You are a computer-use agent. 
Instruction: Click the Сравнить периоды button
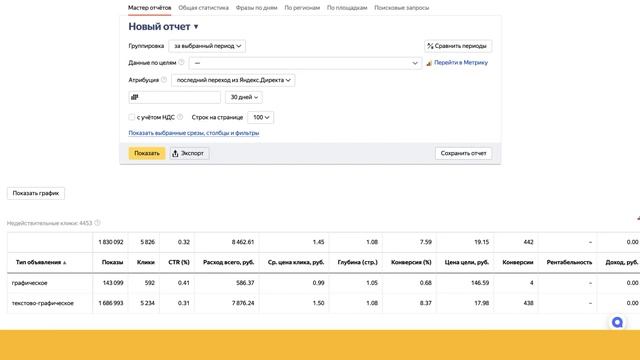[x=458, y=46]
